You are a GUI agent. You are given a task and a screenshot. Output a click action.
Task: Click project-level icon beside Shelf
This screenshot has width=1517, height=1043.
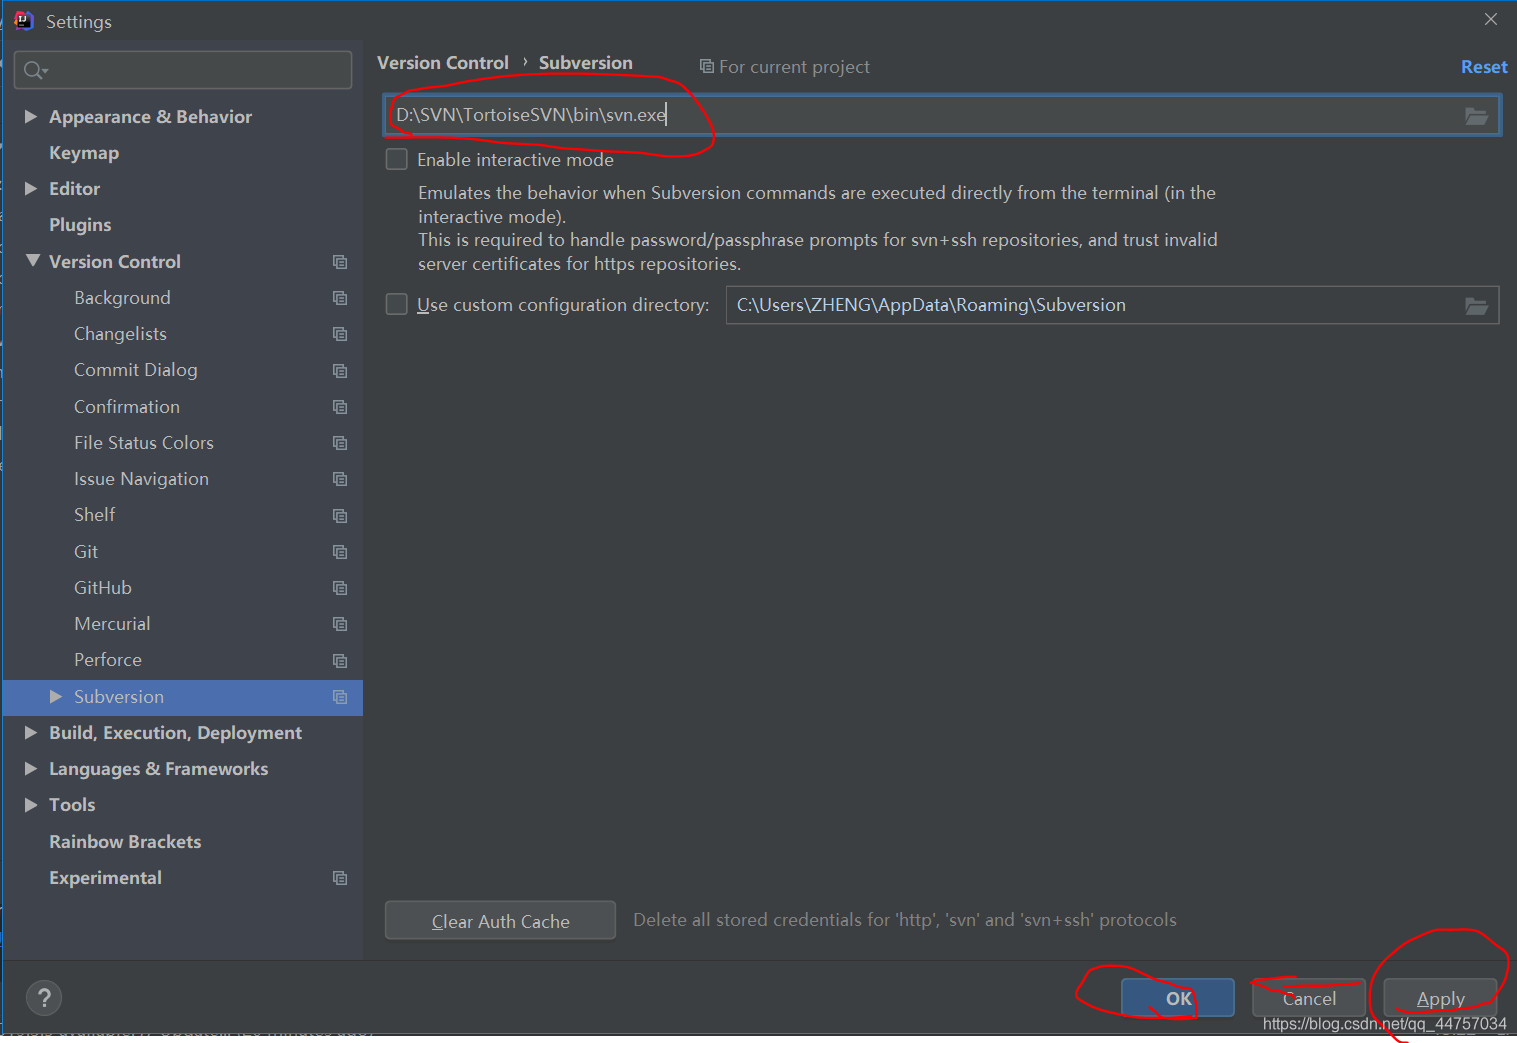(340, 516)
